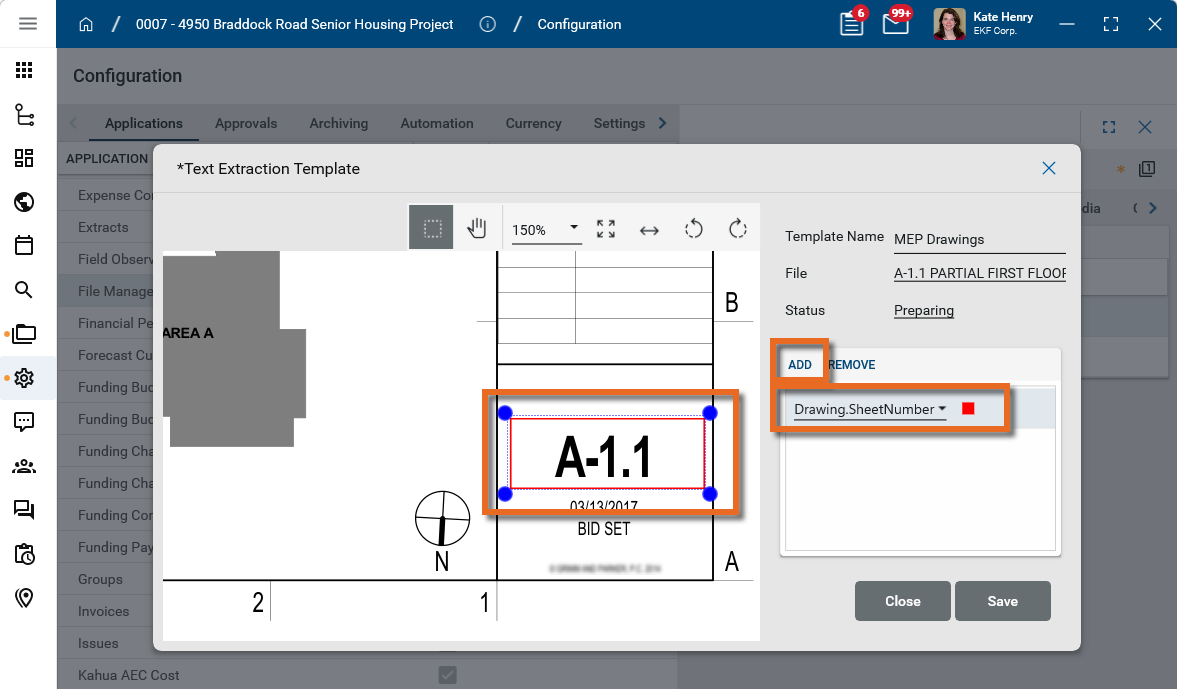Open the tasks clipboard notifications
This screenshot has height=689, width=1177.
(852, 23)
